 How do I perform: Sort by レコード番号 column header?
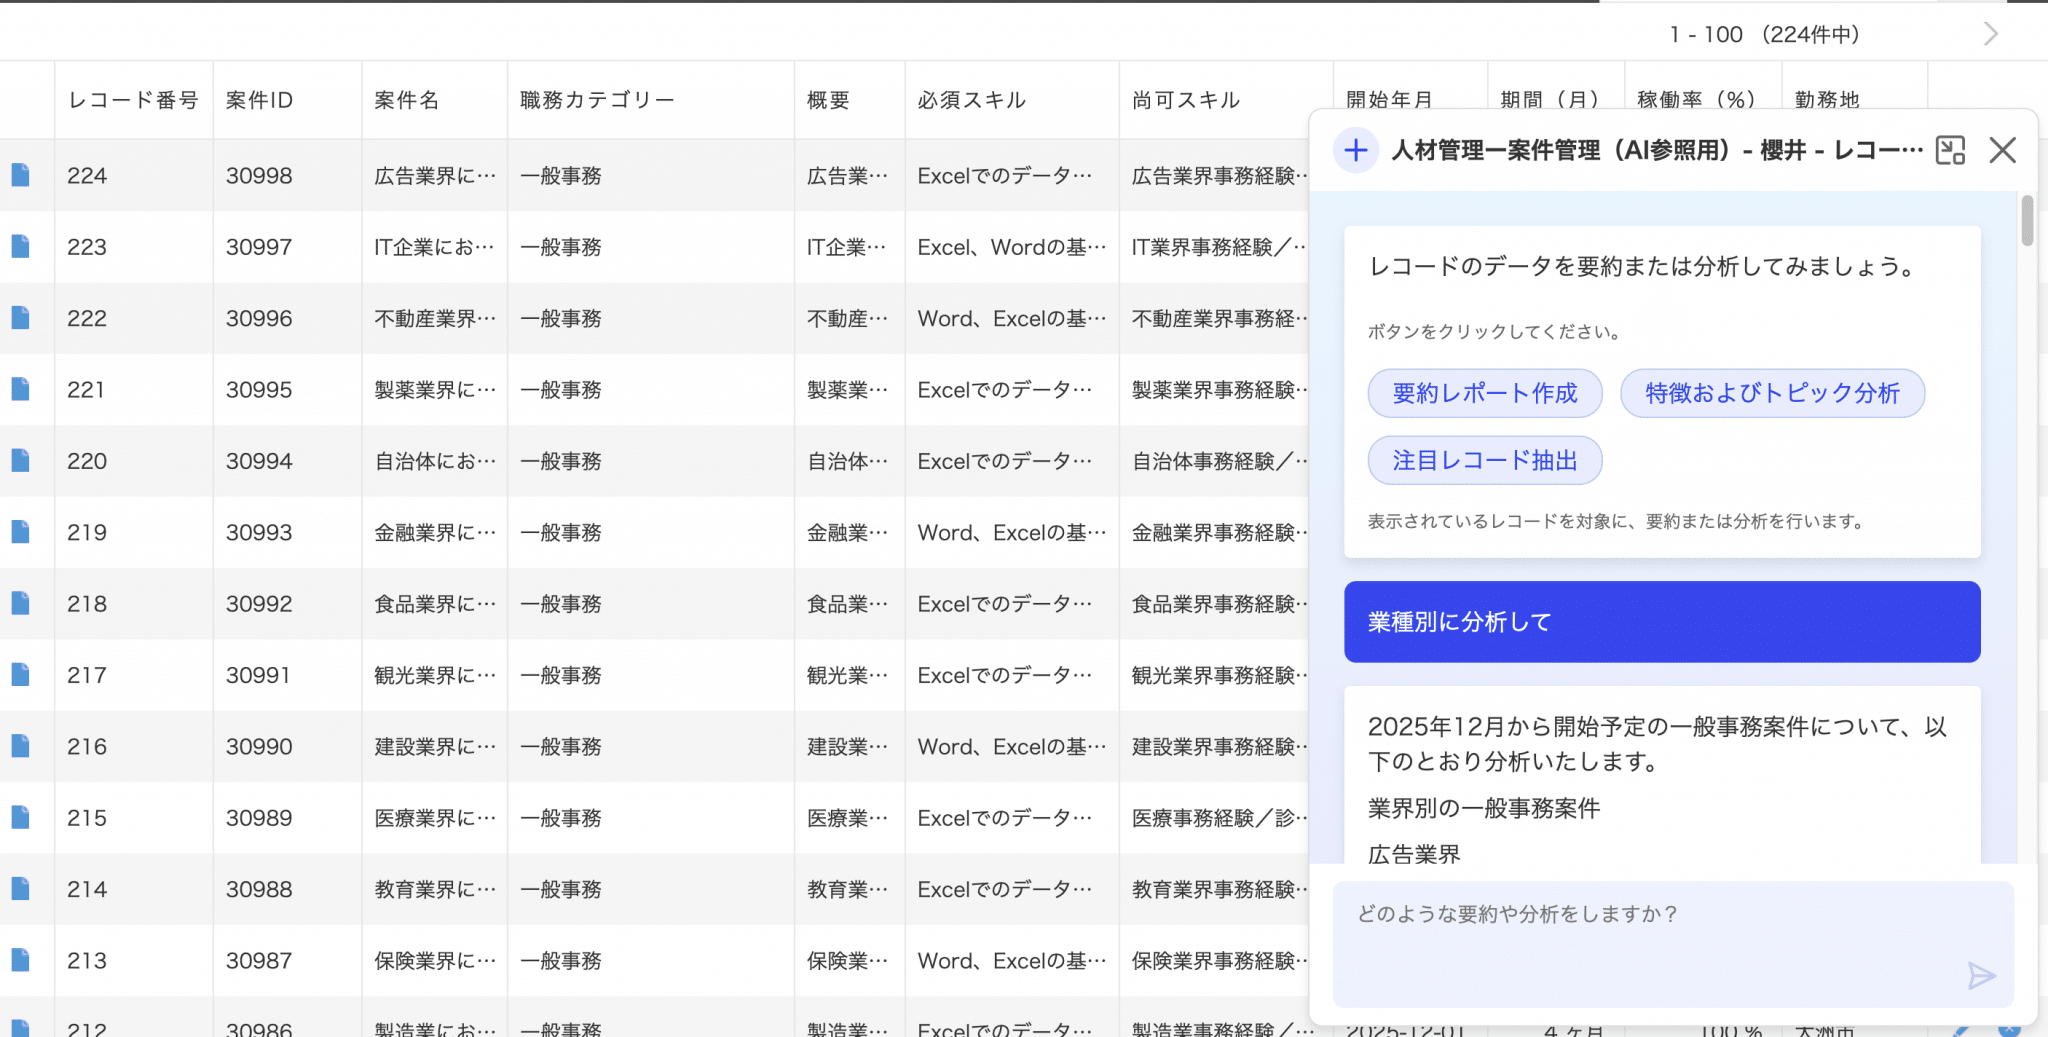click(133, 100)
